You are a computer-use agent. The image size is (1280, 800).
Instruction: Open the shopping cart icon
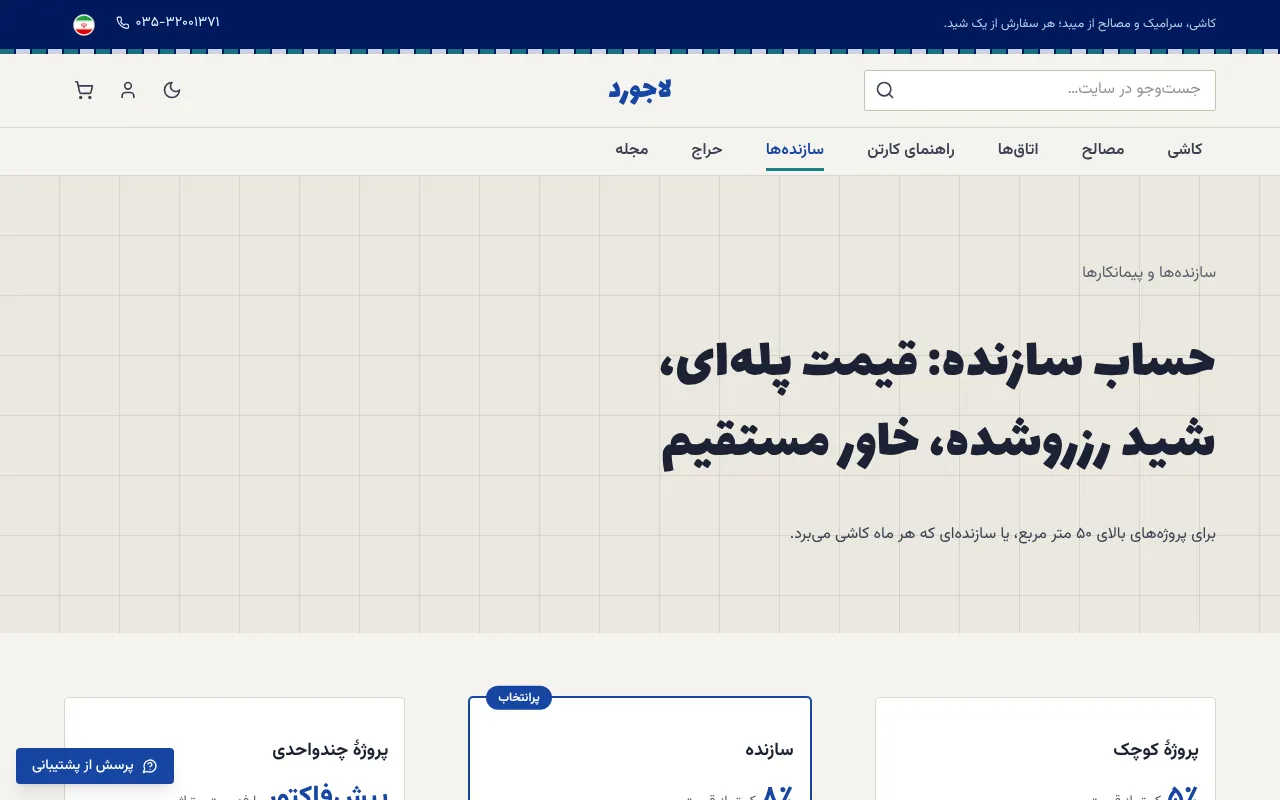tap(84, 90)
